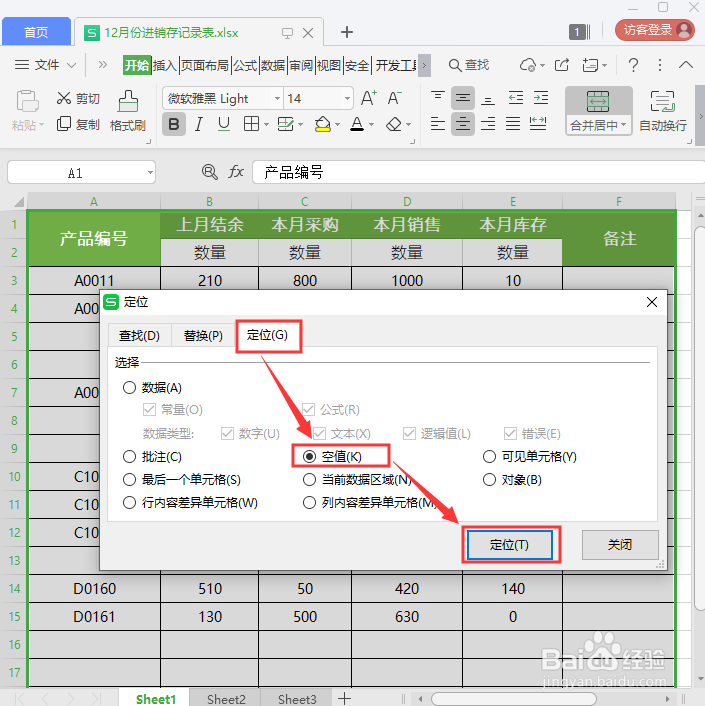Align cell content to top
Screen dimensions: 705x706
coord(438,97)
